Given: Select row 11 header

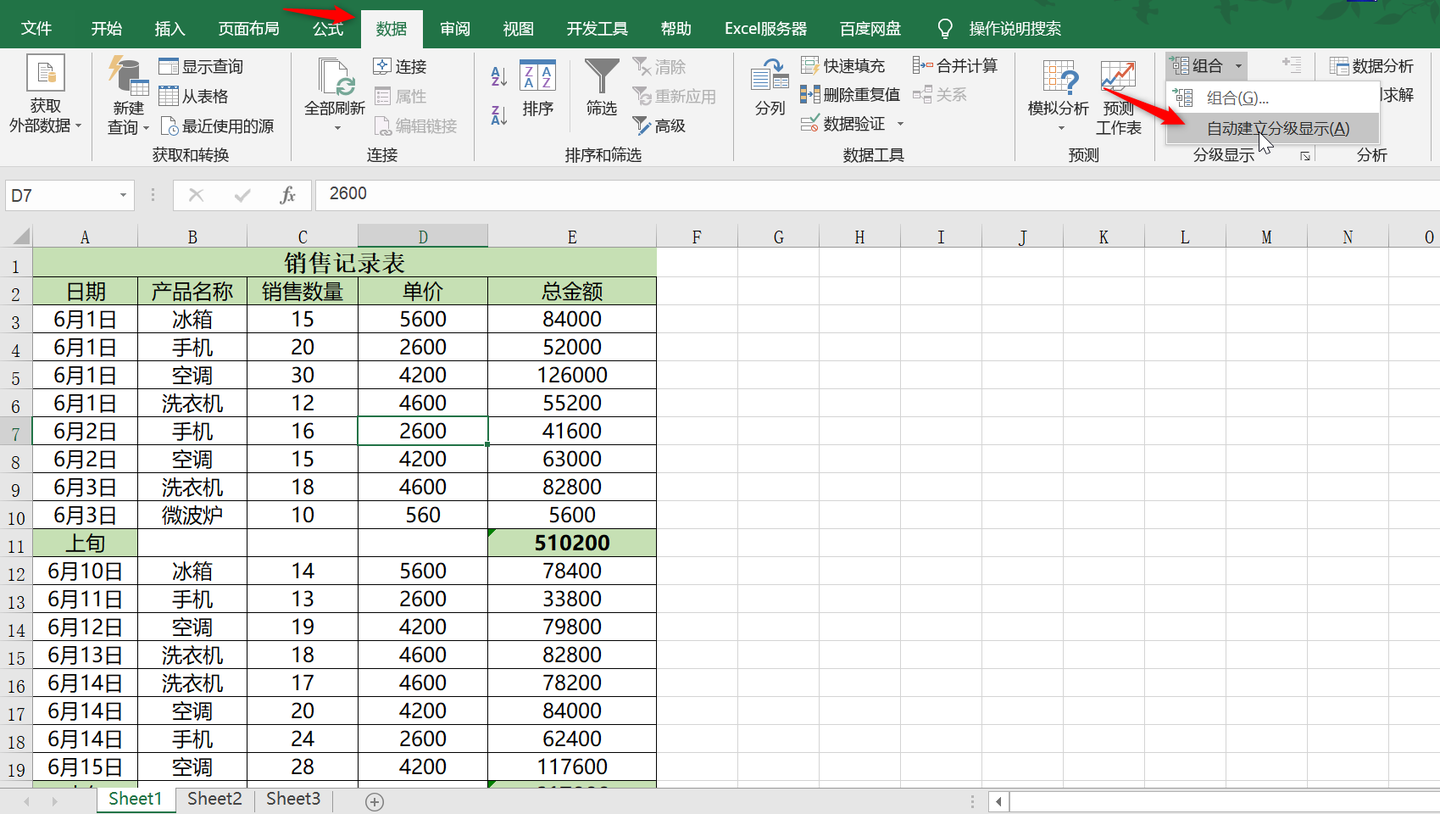Looking at the screenshot, I should [15, 546].
